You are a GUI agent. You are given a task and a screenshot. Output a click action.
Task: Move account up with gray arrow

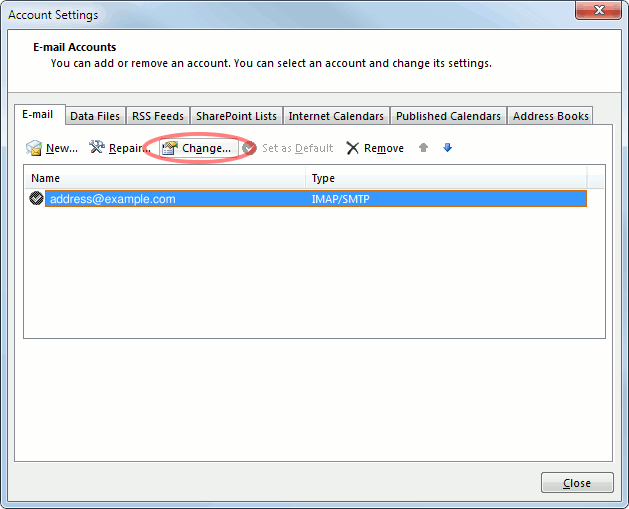(424, 148)
